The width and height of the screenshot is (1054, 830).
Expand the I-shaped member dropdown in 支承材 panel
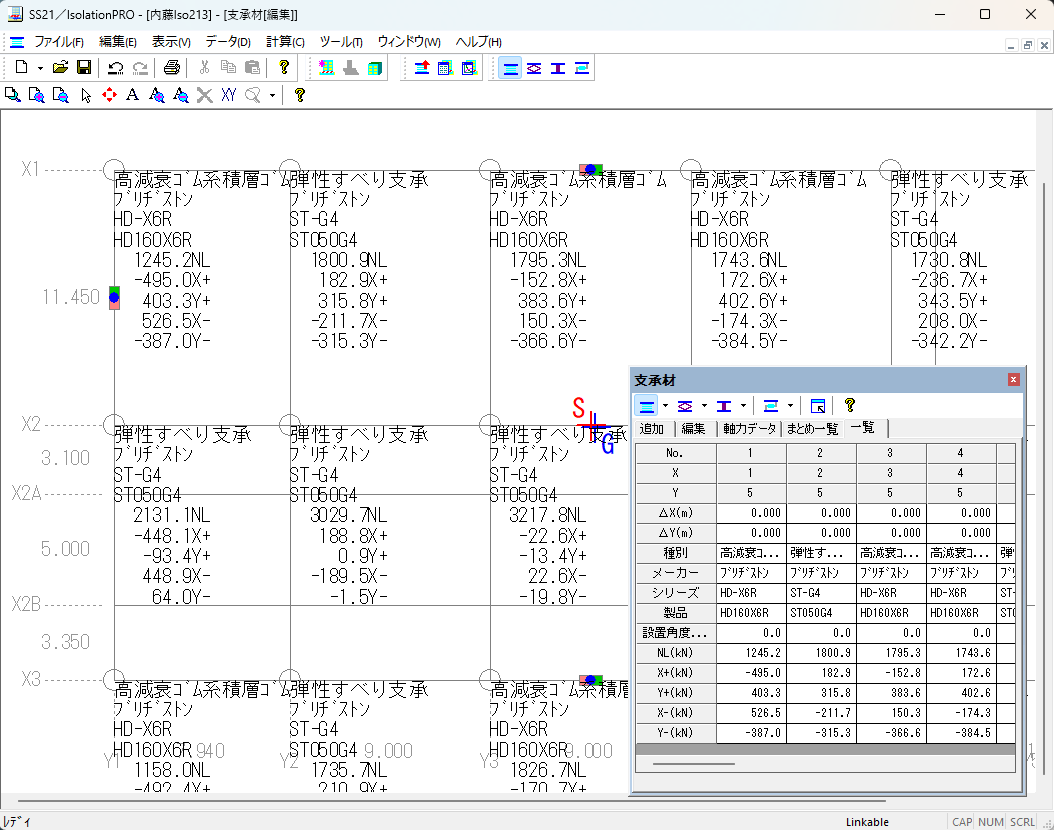(x=743, y=406)
